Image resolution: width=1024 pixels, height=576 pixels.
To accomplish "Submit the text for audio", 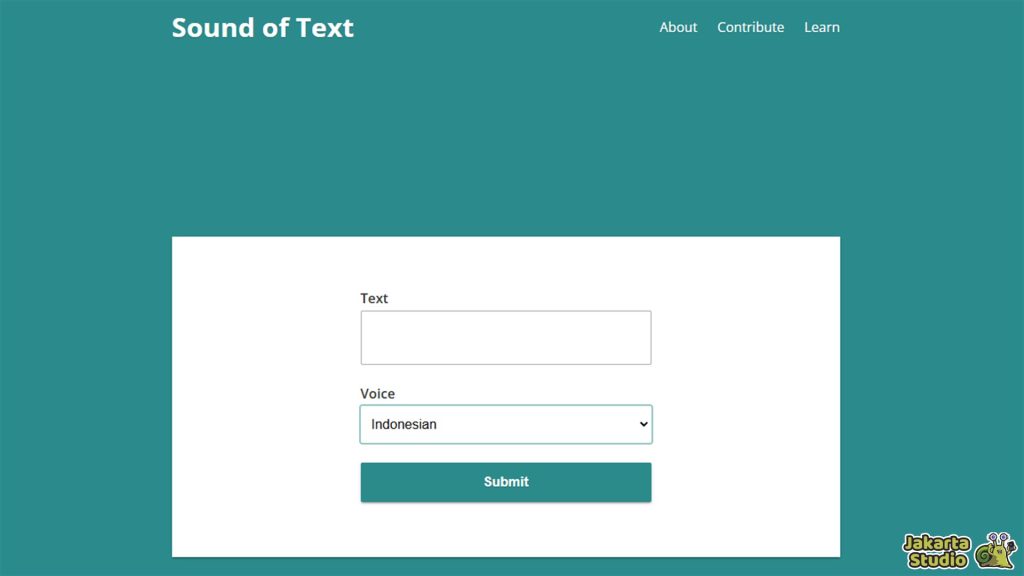I will tap(505, 482).
